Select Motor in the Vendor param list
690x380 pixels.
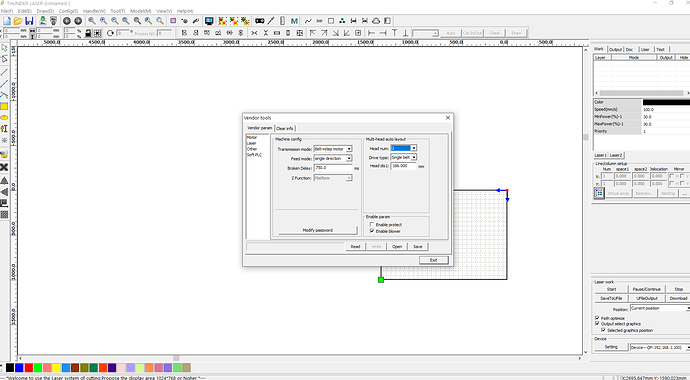(x=252, y=138)
